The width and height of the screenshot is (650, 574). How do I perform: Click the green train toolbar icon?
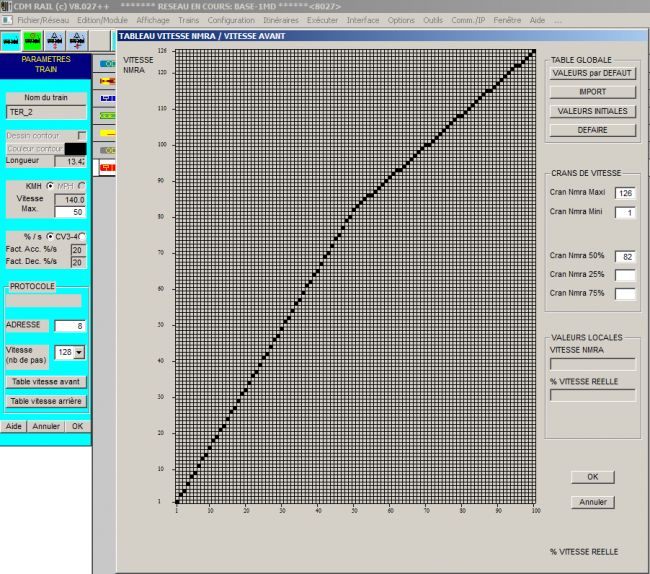click(32, 40)
